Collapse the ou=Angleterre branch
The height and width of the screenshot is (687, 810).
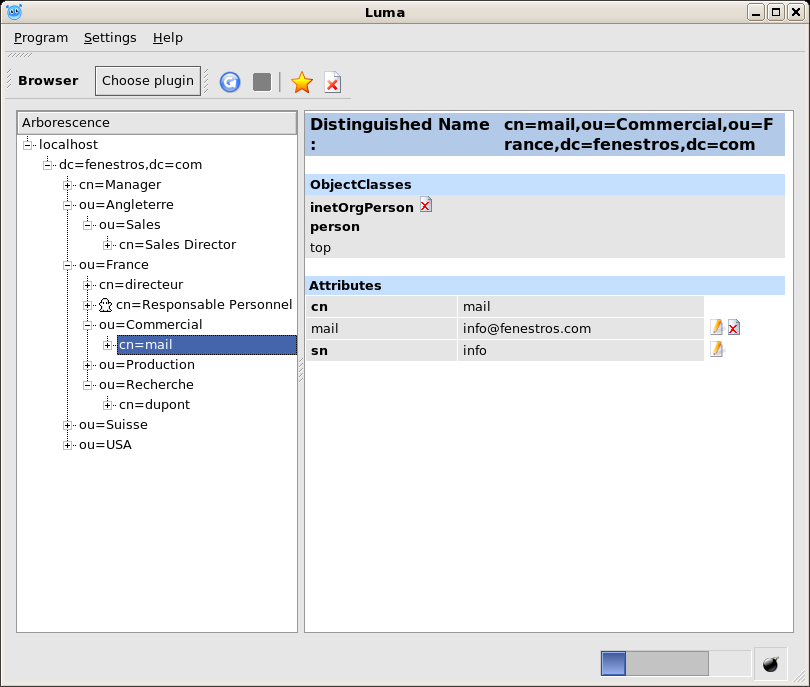point(68,205)
